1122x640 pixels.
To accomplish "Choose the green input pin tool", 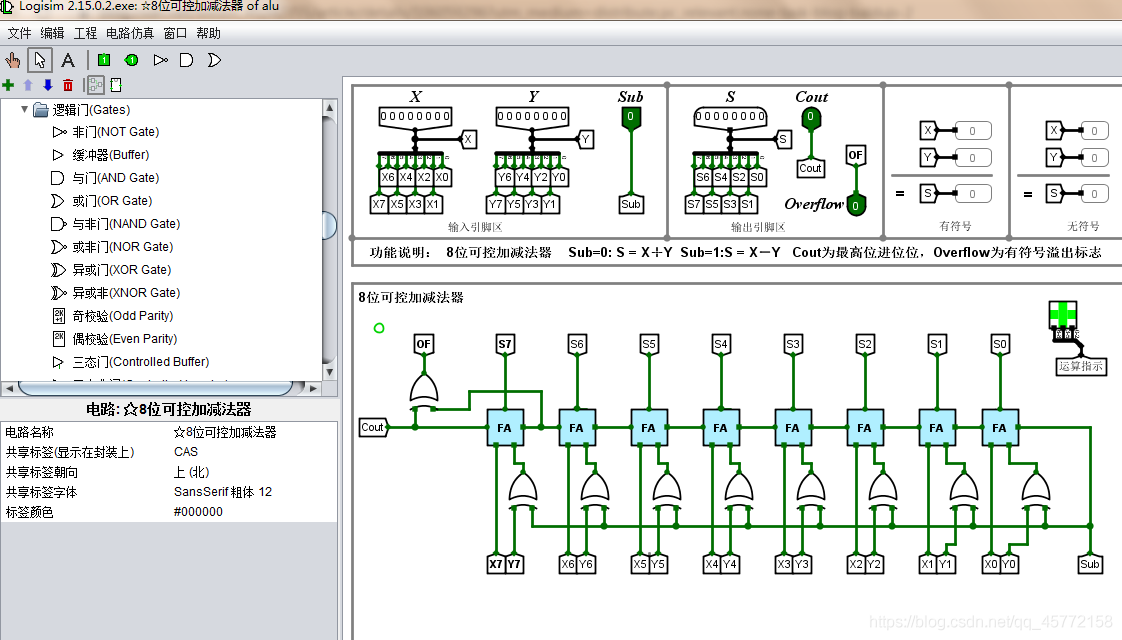I will (104, 60).
